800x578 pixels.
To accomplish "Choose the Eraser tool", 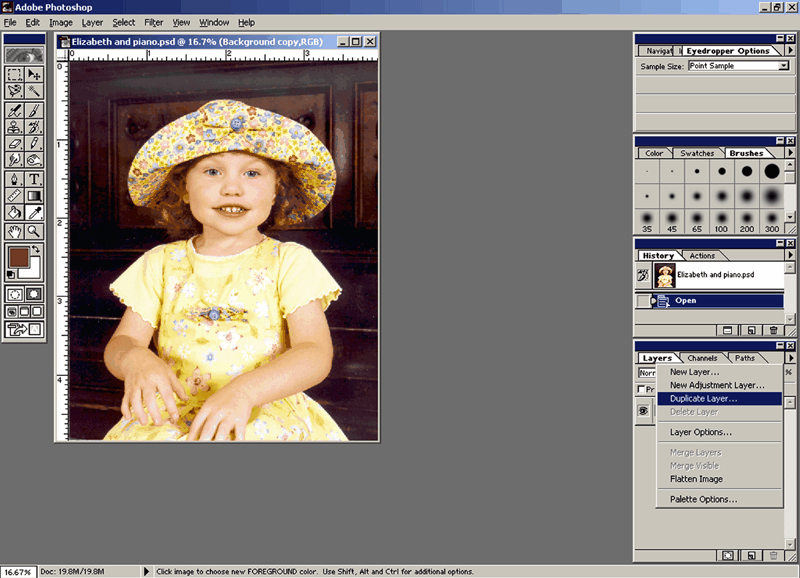I will point(15,144).
